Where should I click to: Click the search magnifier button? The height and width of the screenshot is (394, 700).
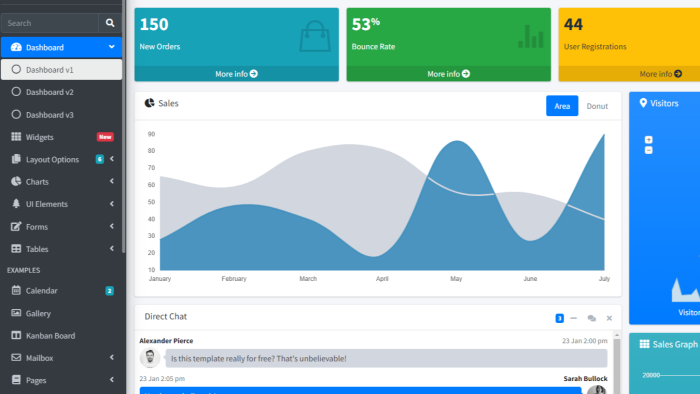pos(110,23)
